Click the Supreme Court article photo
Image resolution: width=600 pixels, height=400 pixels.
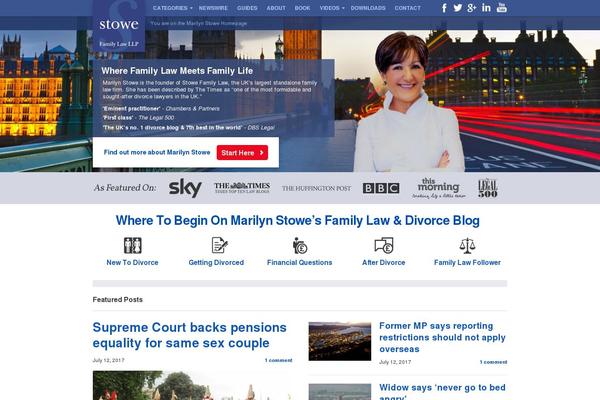click(x=192, y=385)
